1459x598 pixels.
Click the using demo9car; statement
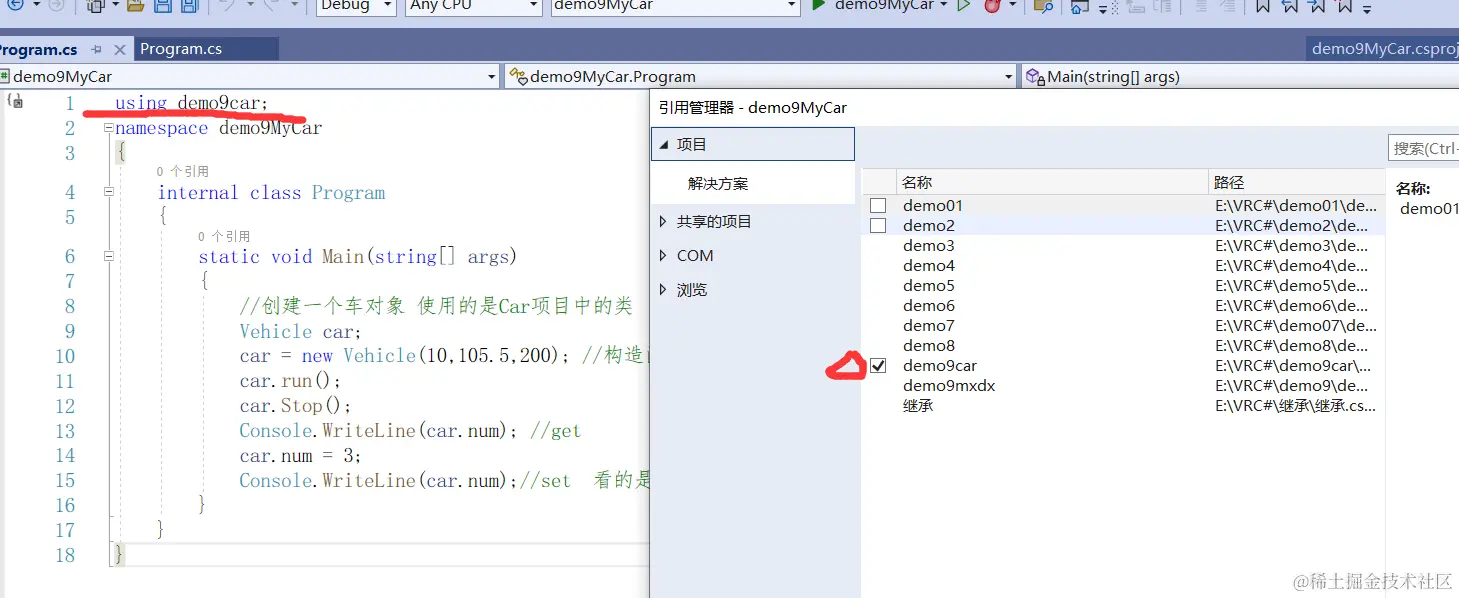pos(192,103)
